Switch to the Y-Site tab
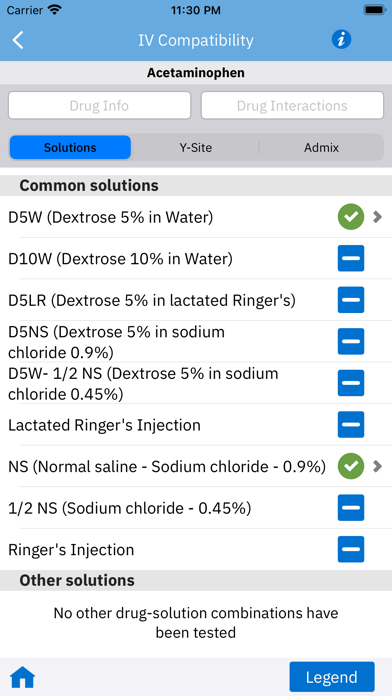392x696 pixels. (195, 147)
